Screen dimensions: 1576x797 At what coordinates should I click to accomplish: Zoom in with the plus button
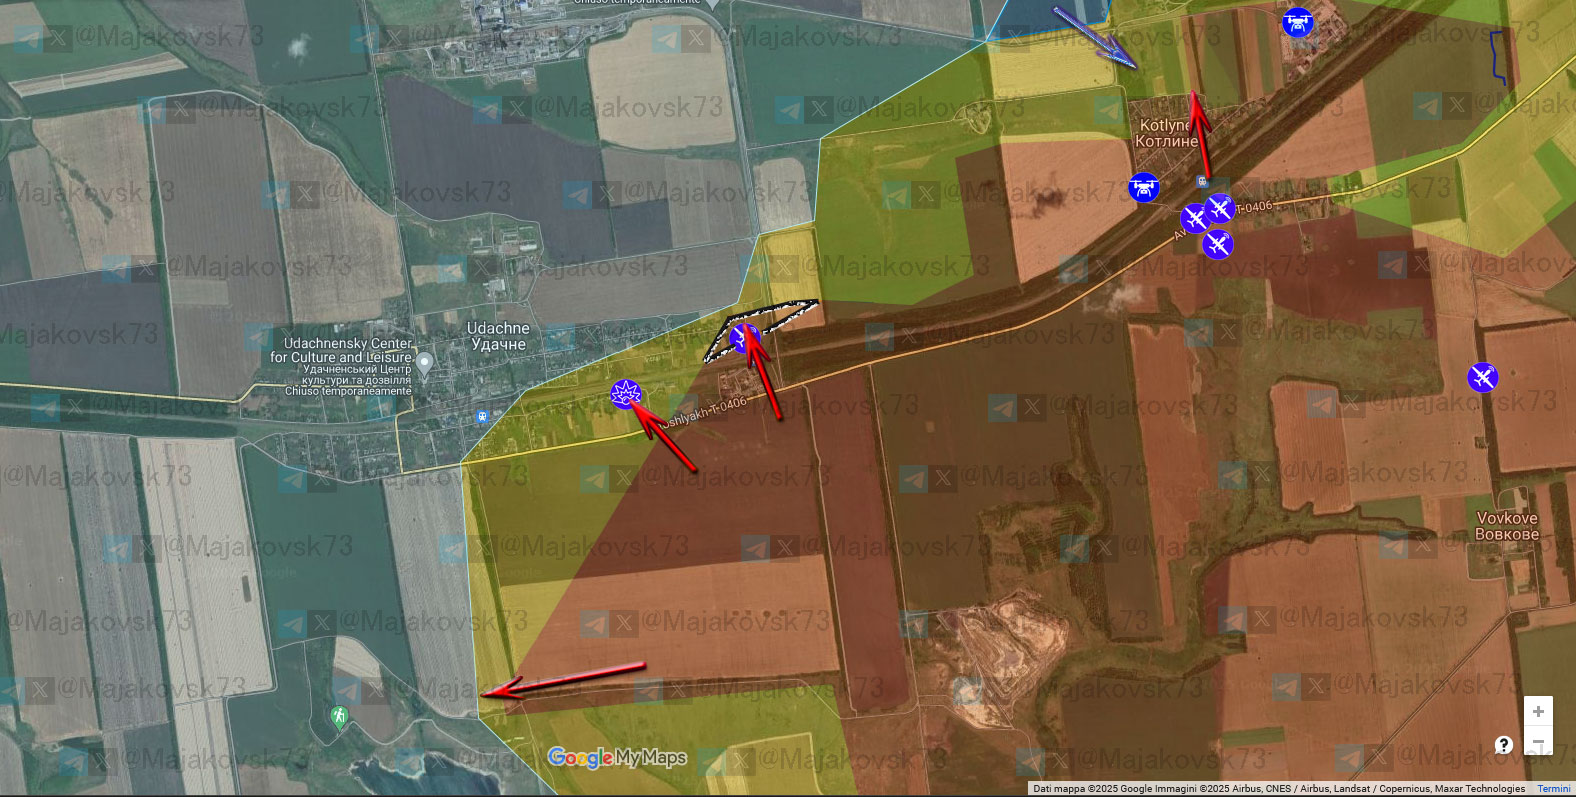coord(1538,711)
